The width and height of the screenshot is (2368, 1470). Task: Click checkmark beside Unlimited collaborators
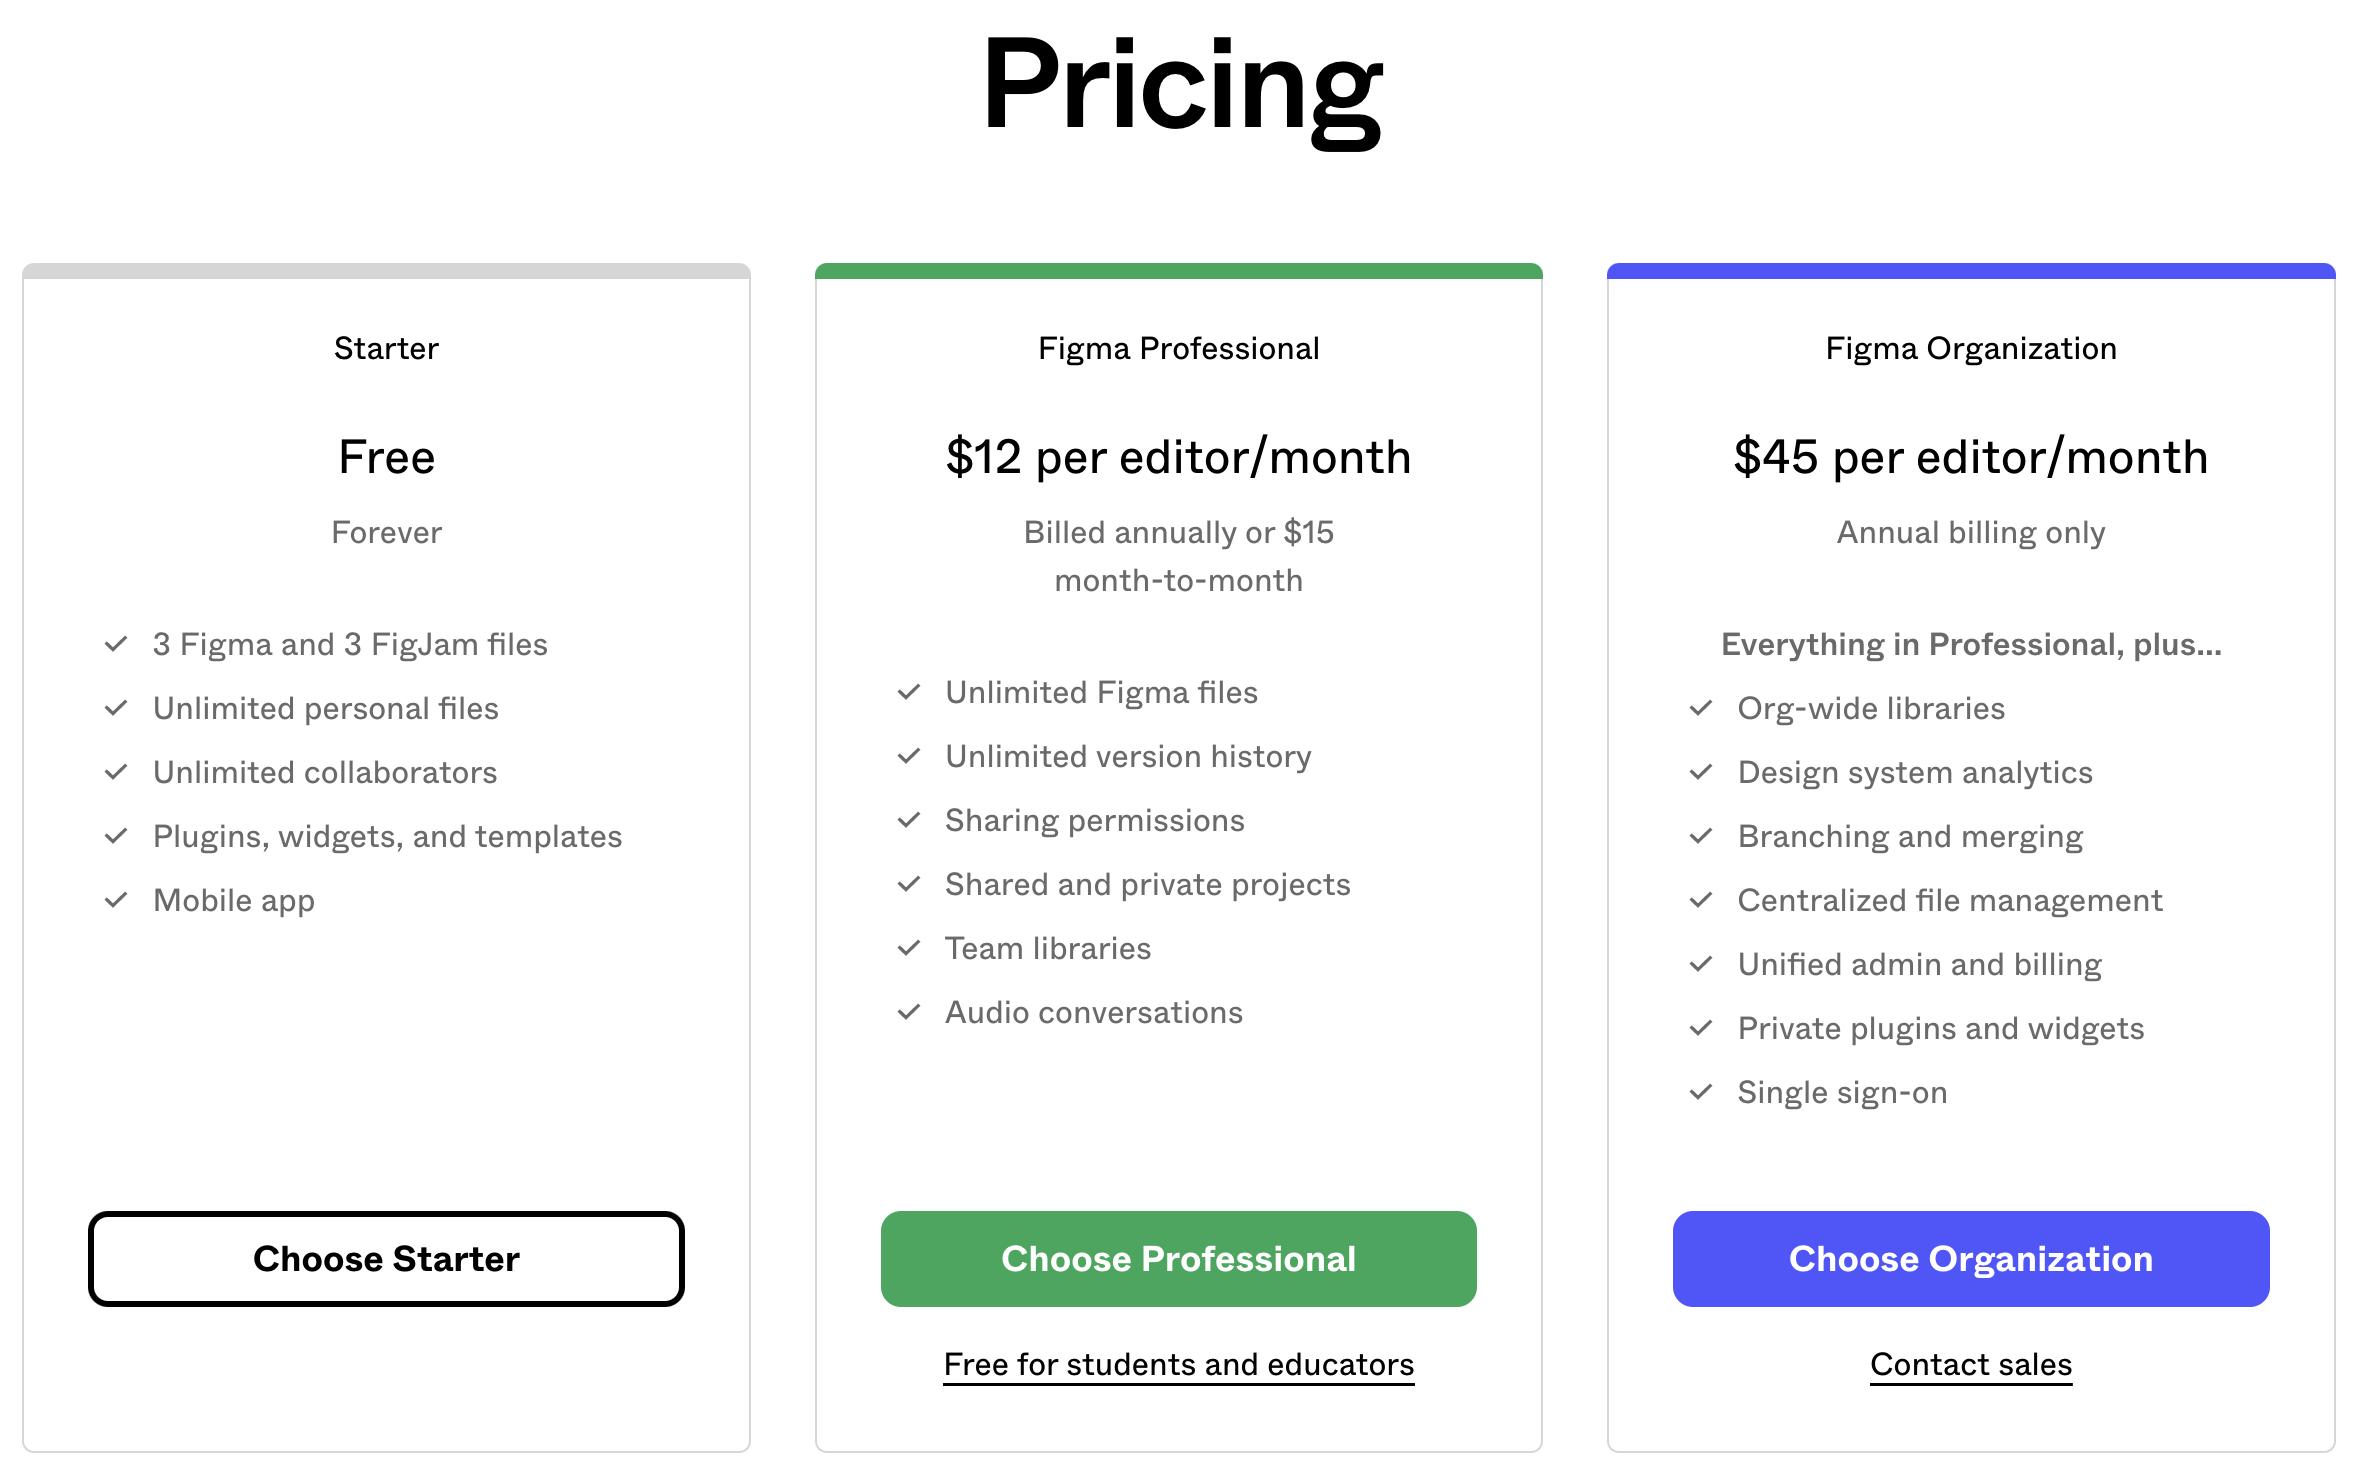pyautogui.click(x=116, y=772)
